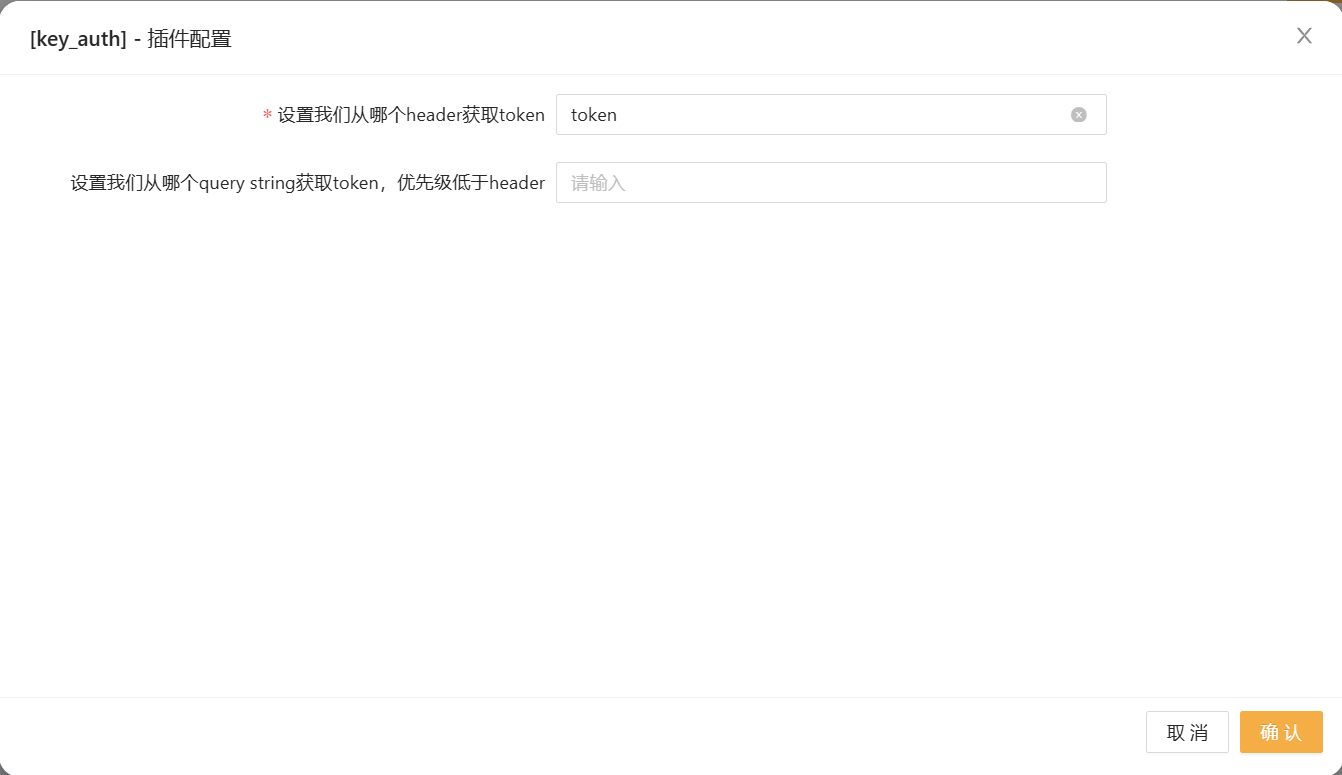
Task: Click the header token input field
Action: tap(831, 115)
